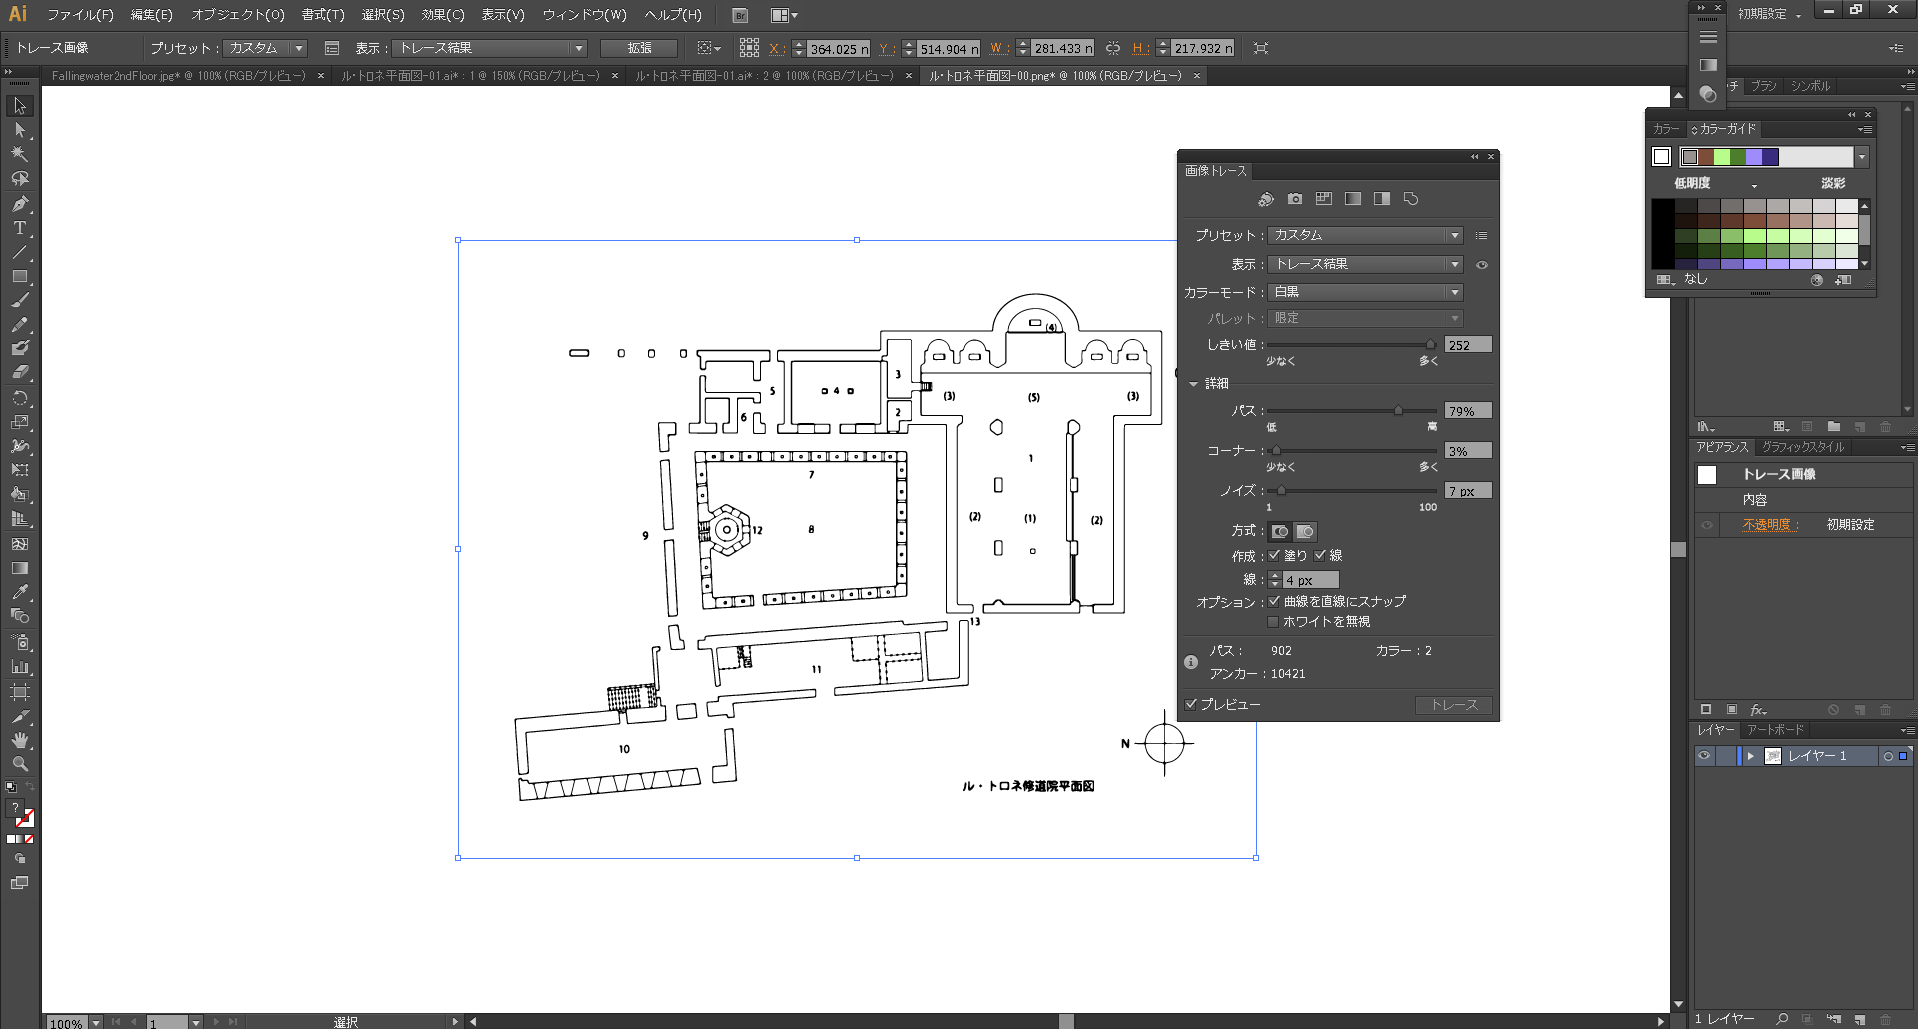Click the Grayscale preset icon in Image Trace

(x=1353, y=199)
